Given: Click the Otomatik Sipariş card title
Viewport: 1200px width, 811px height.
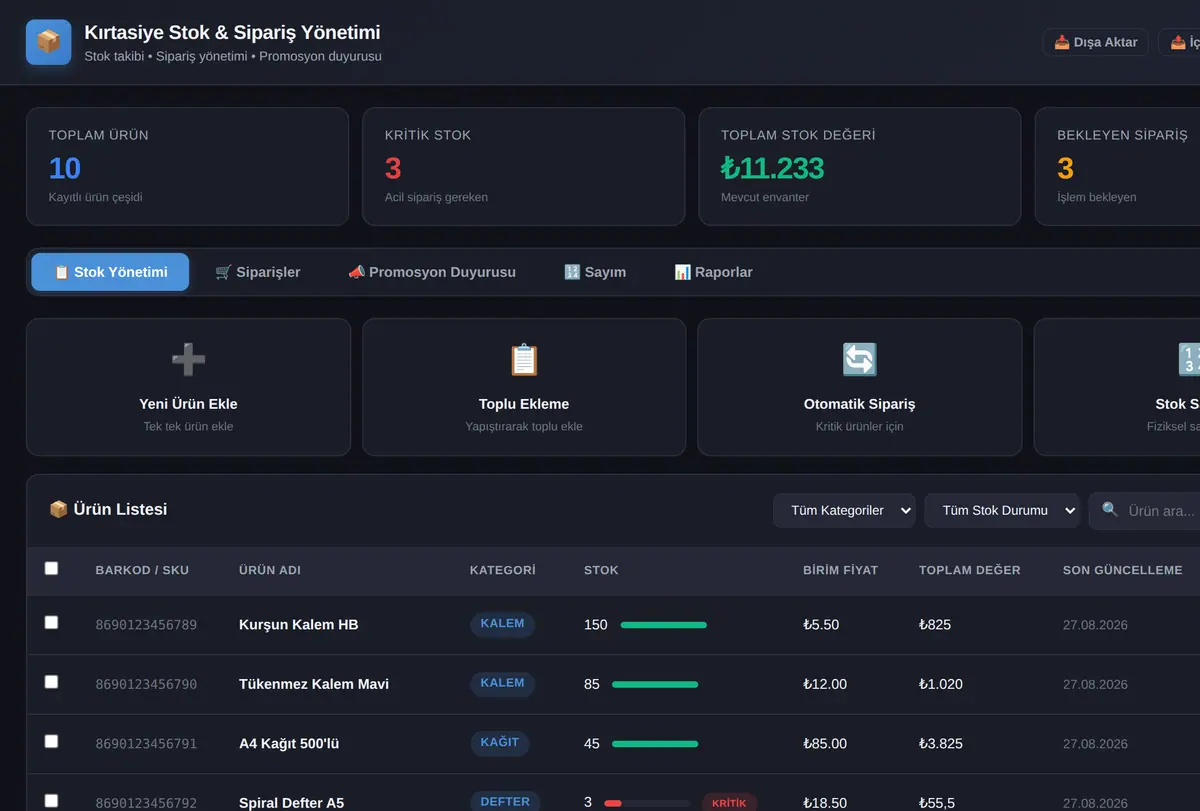Looking at the screenshot, I should click(859, 404).
